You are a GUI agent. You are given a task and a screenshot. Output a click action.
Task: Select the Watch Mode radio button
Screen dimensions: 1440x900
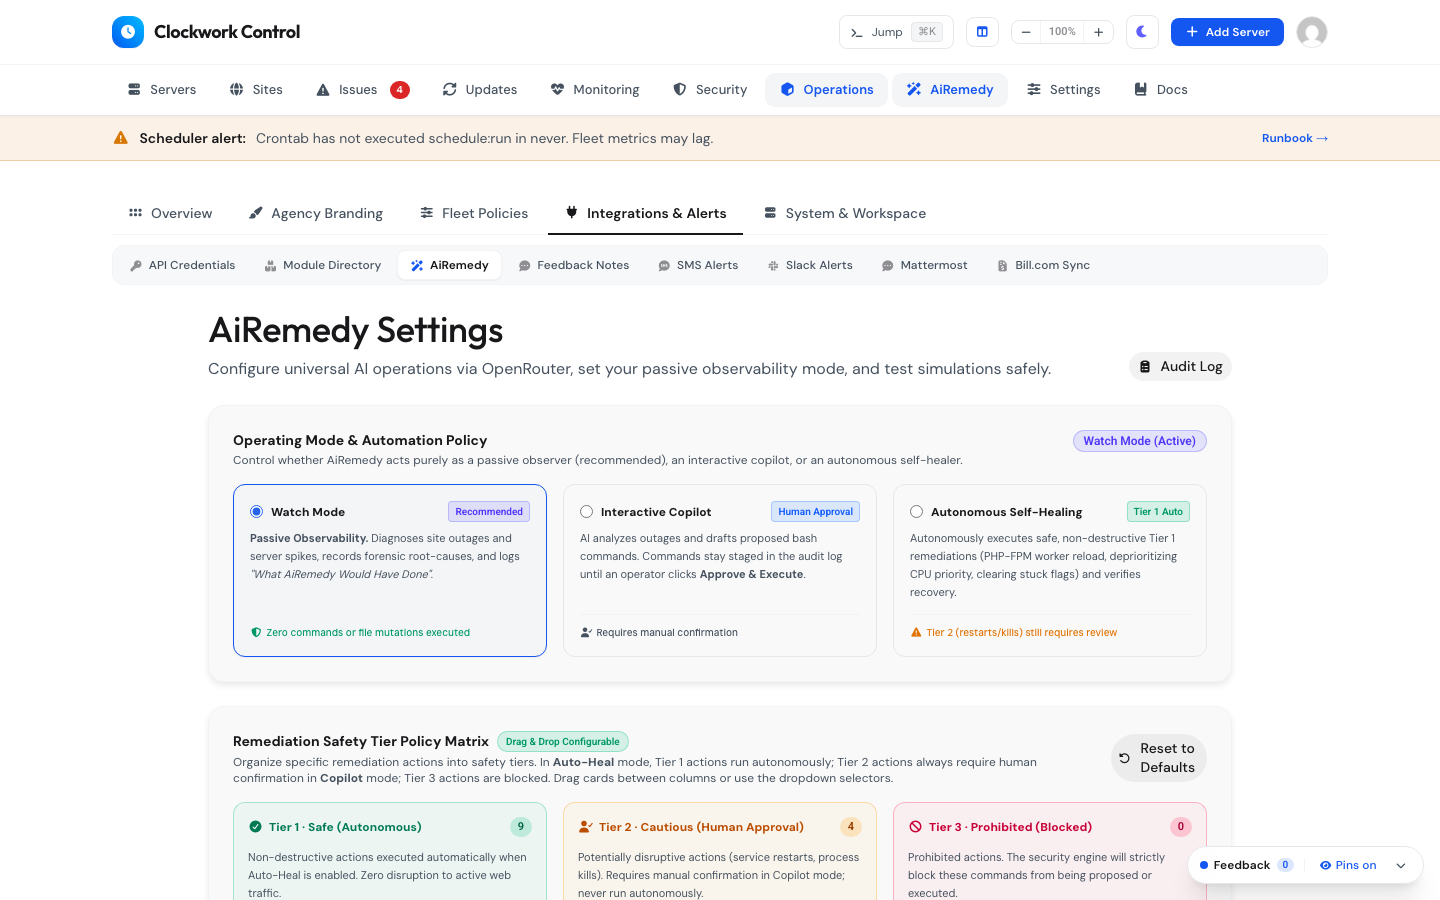pos(257,512)
